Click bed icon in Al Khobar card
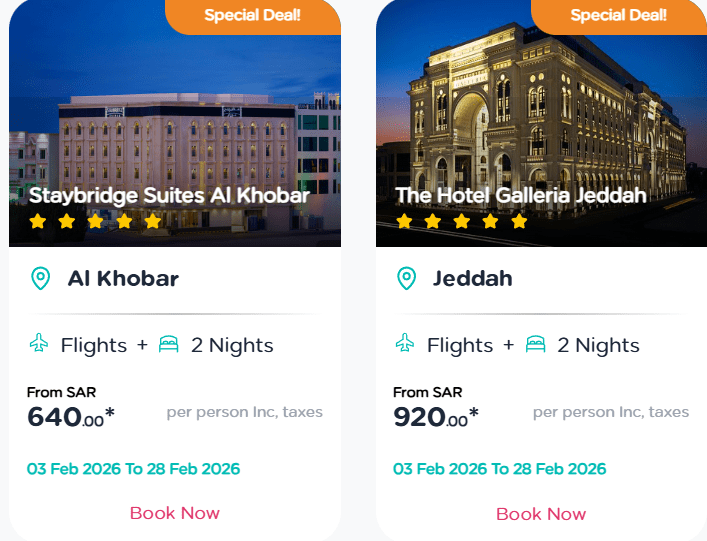The image size is (707, 541). pyautogui.click(x=169, y=344)
